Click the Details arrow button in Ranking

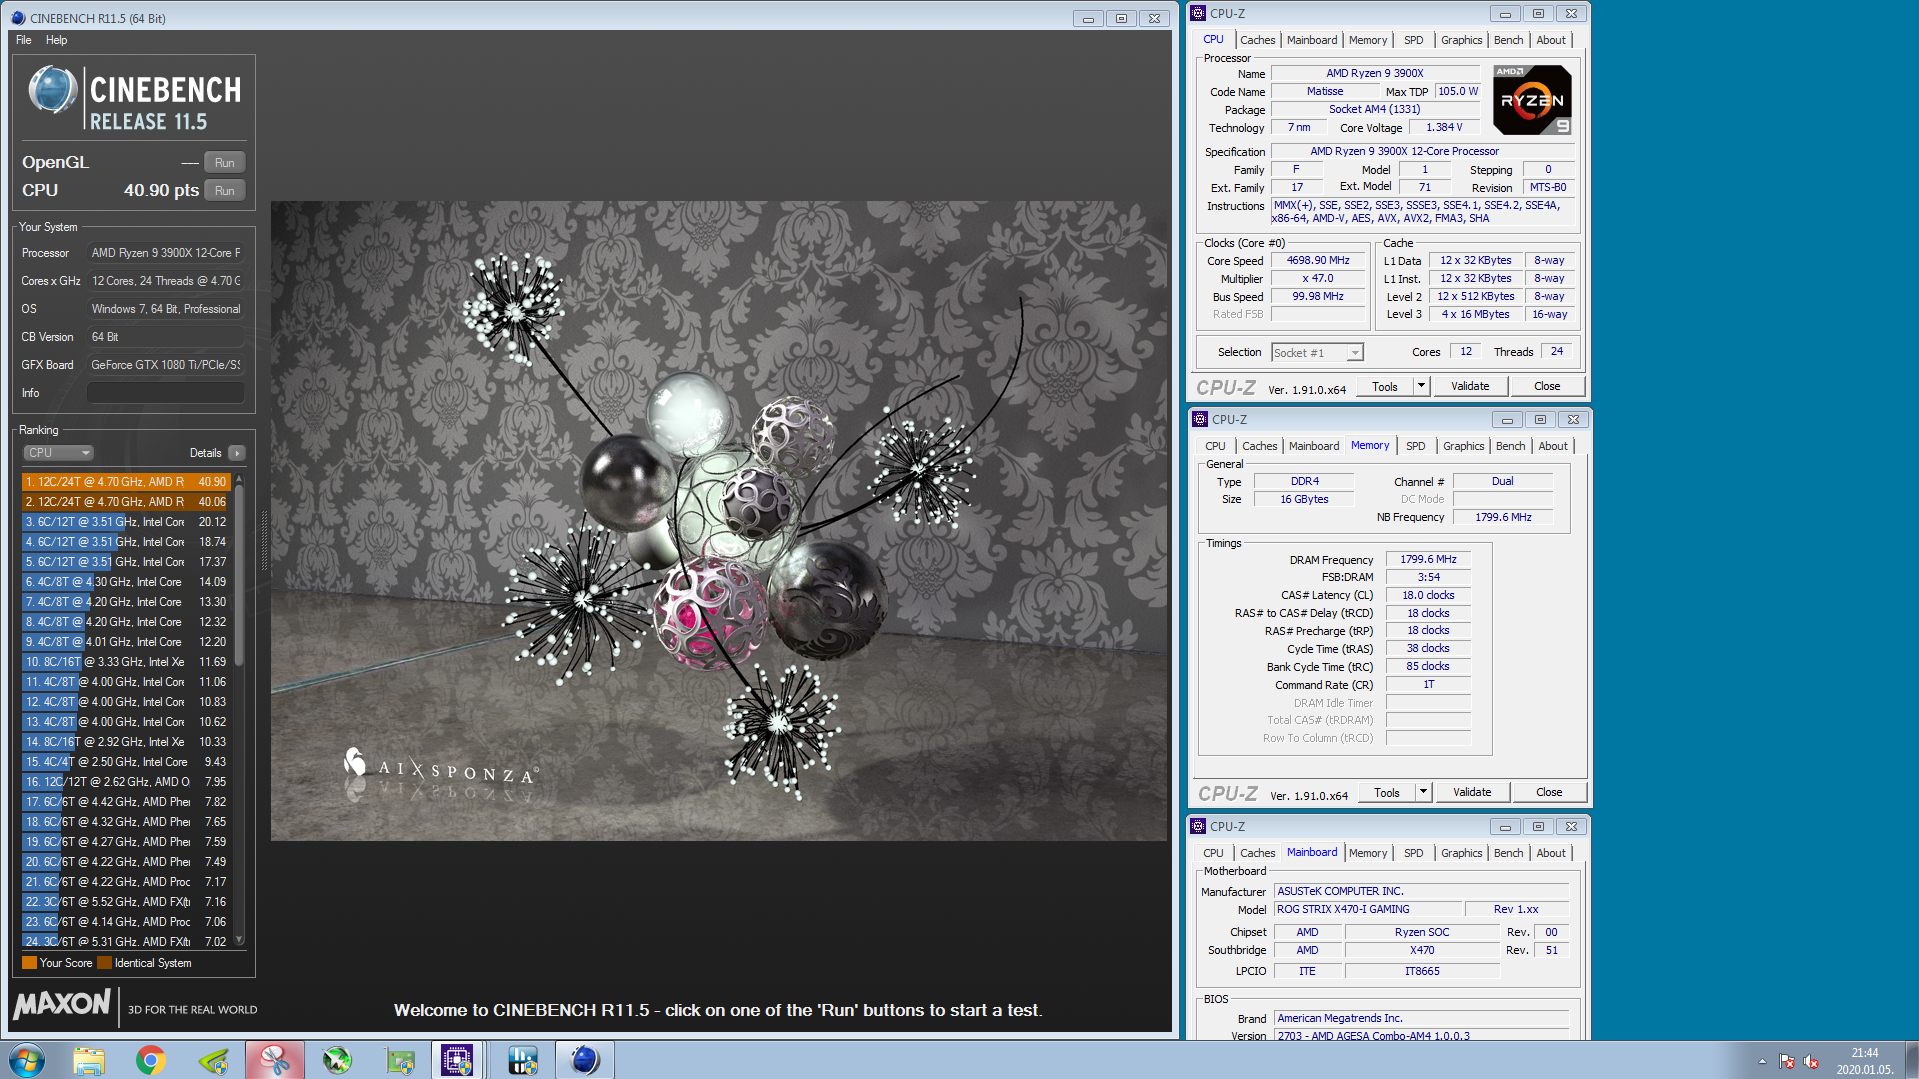(x=237, y=453)
